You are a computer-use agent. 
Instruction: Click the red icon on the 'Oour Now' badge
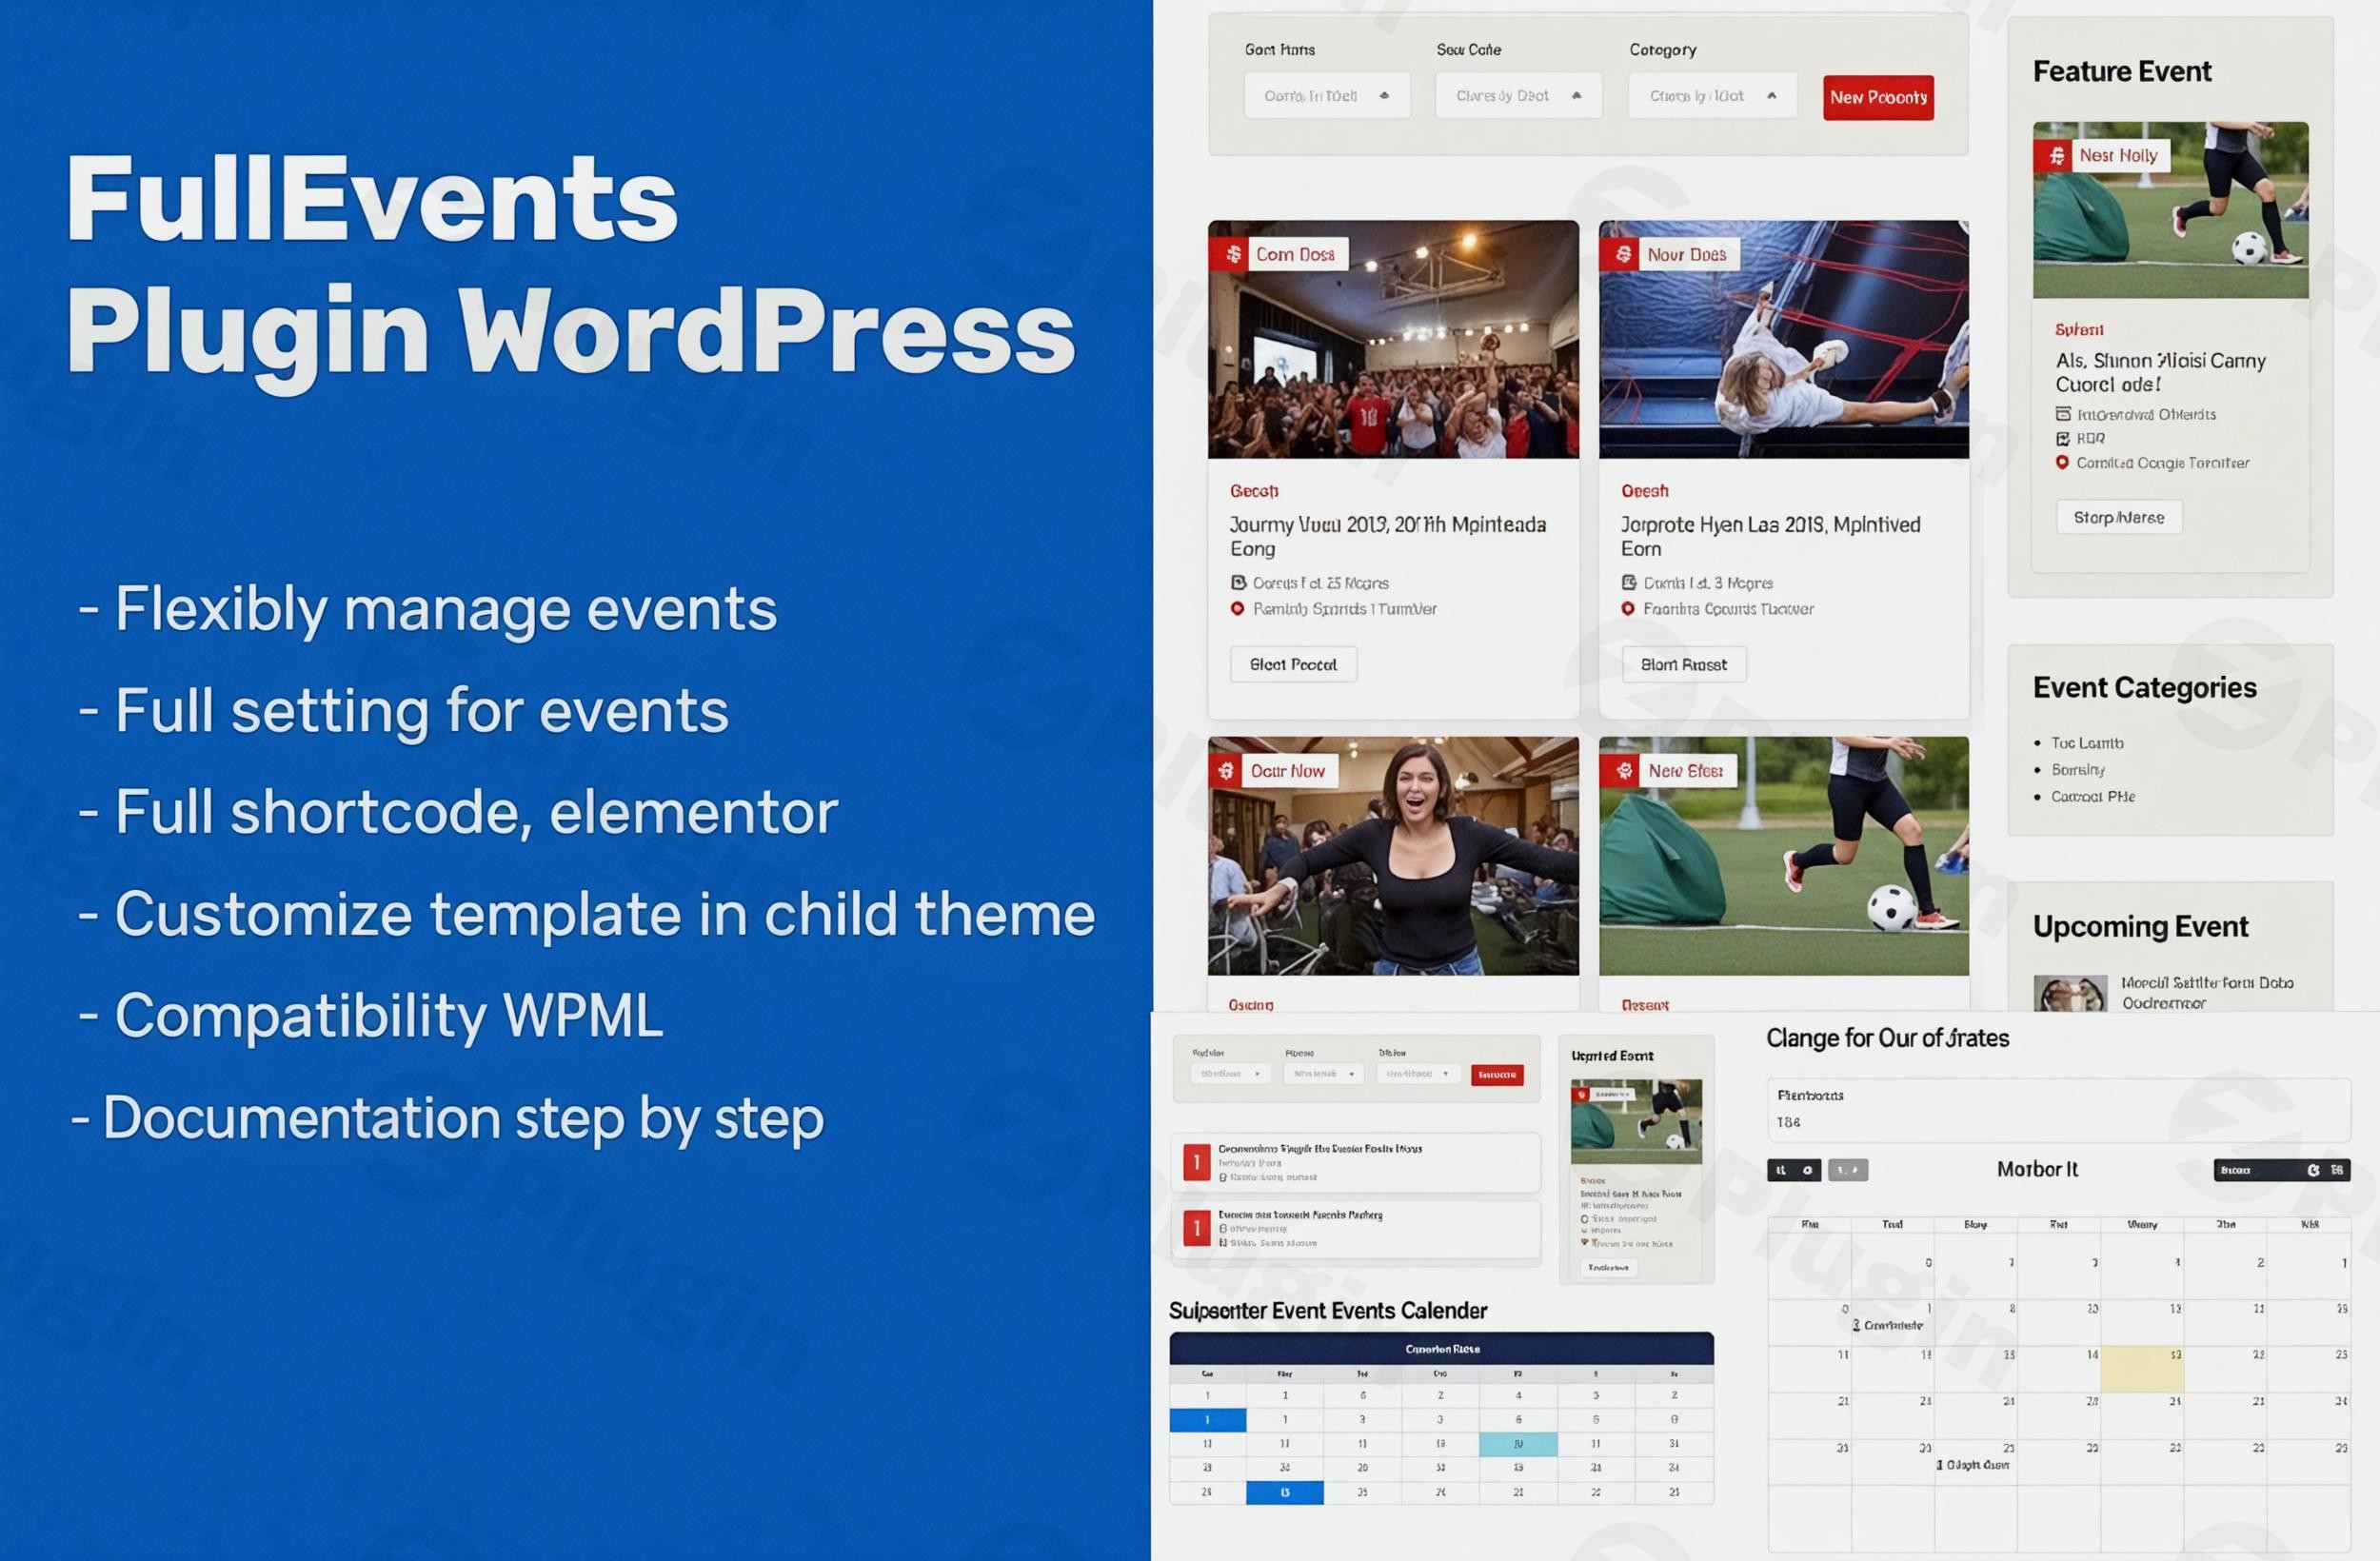(1225, 771)
